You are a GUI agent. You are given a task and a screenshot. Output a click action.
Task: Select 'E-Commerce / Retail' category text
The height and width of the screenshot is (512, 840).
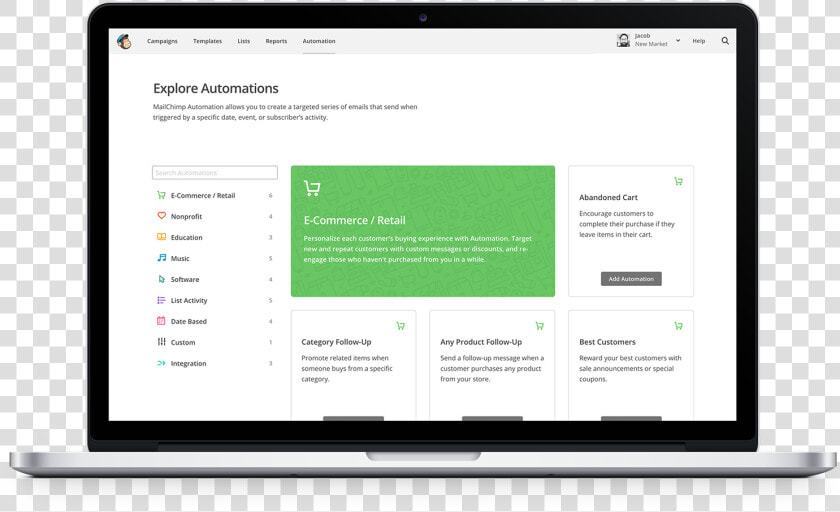pos(203,195)
